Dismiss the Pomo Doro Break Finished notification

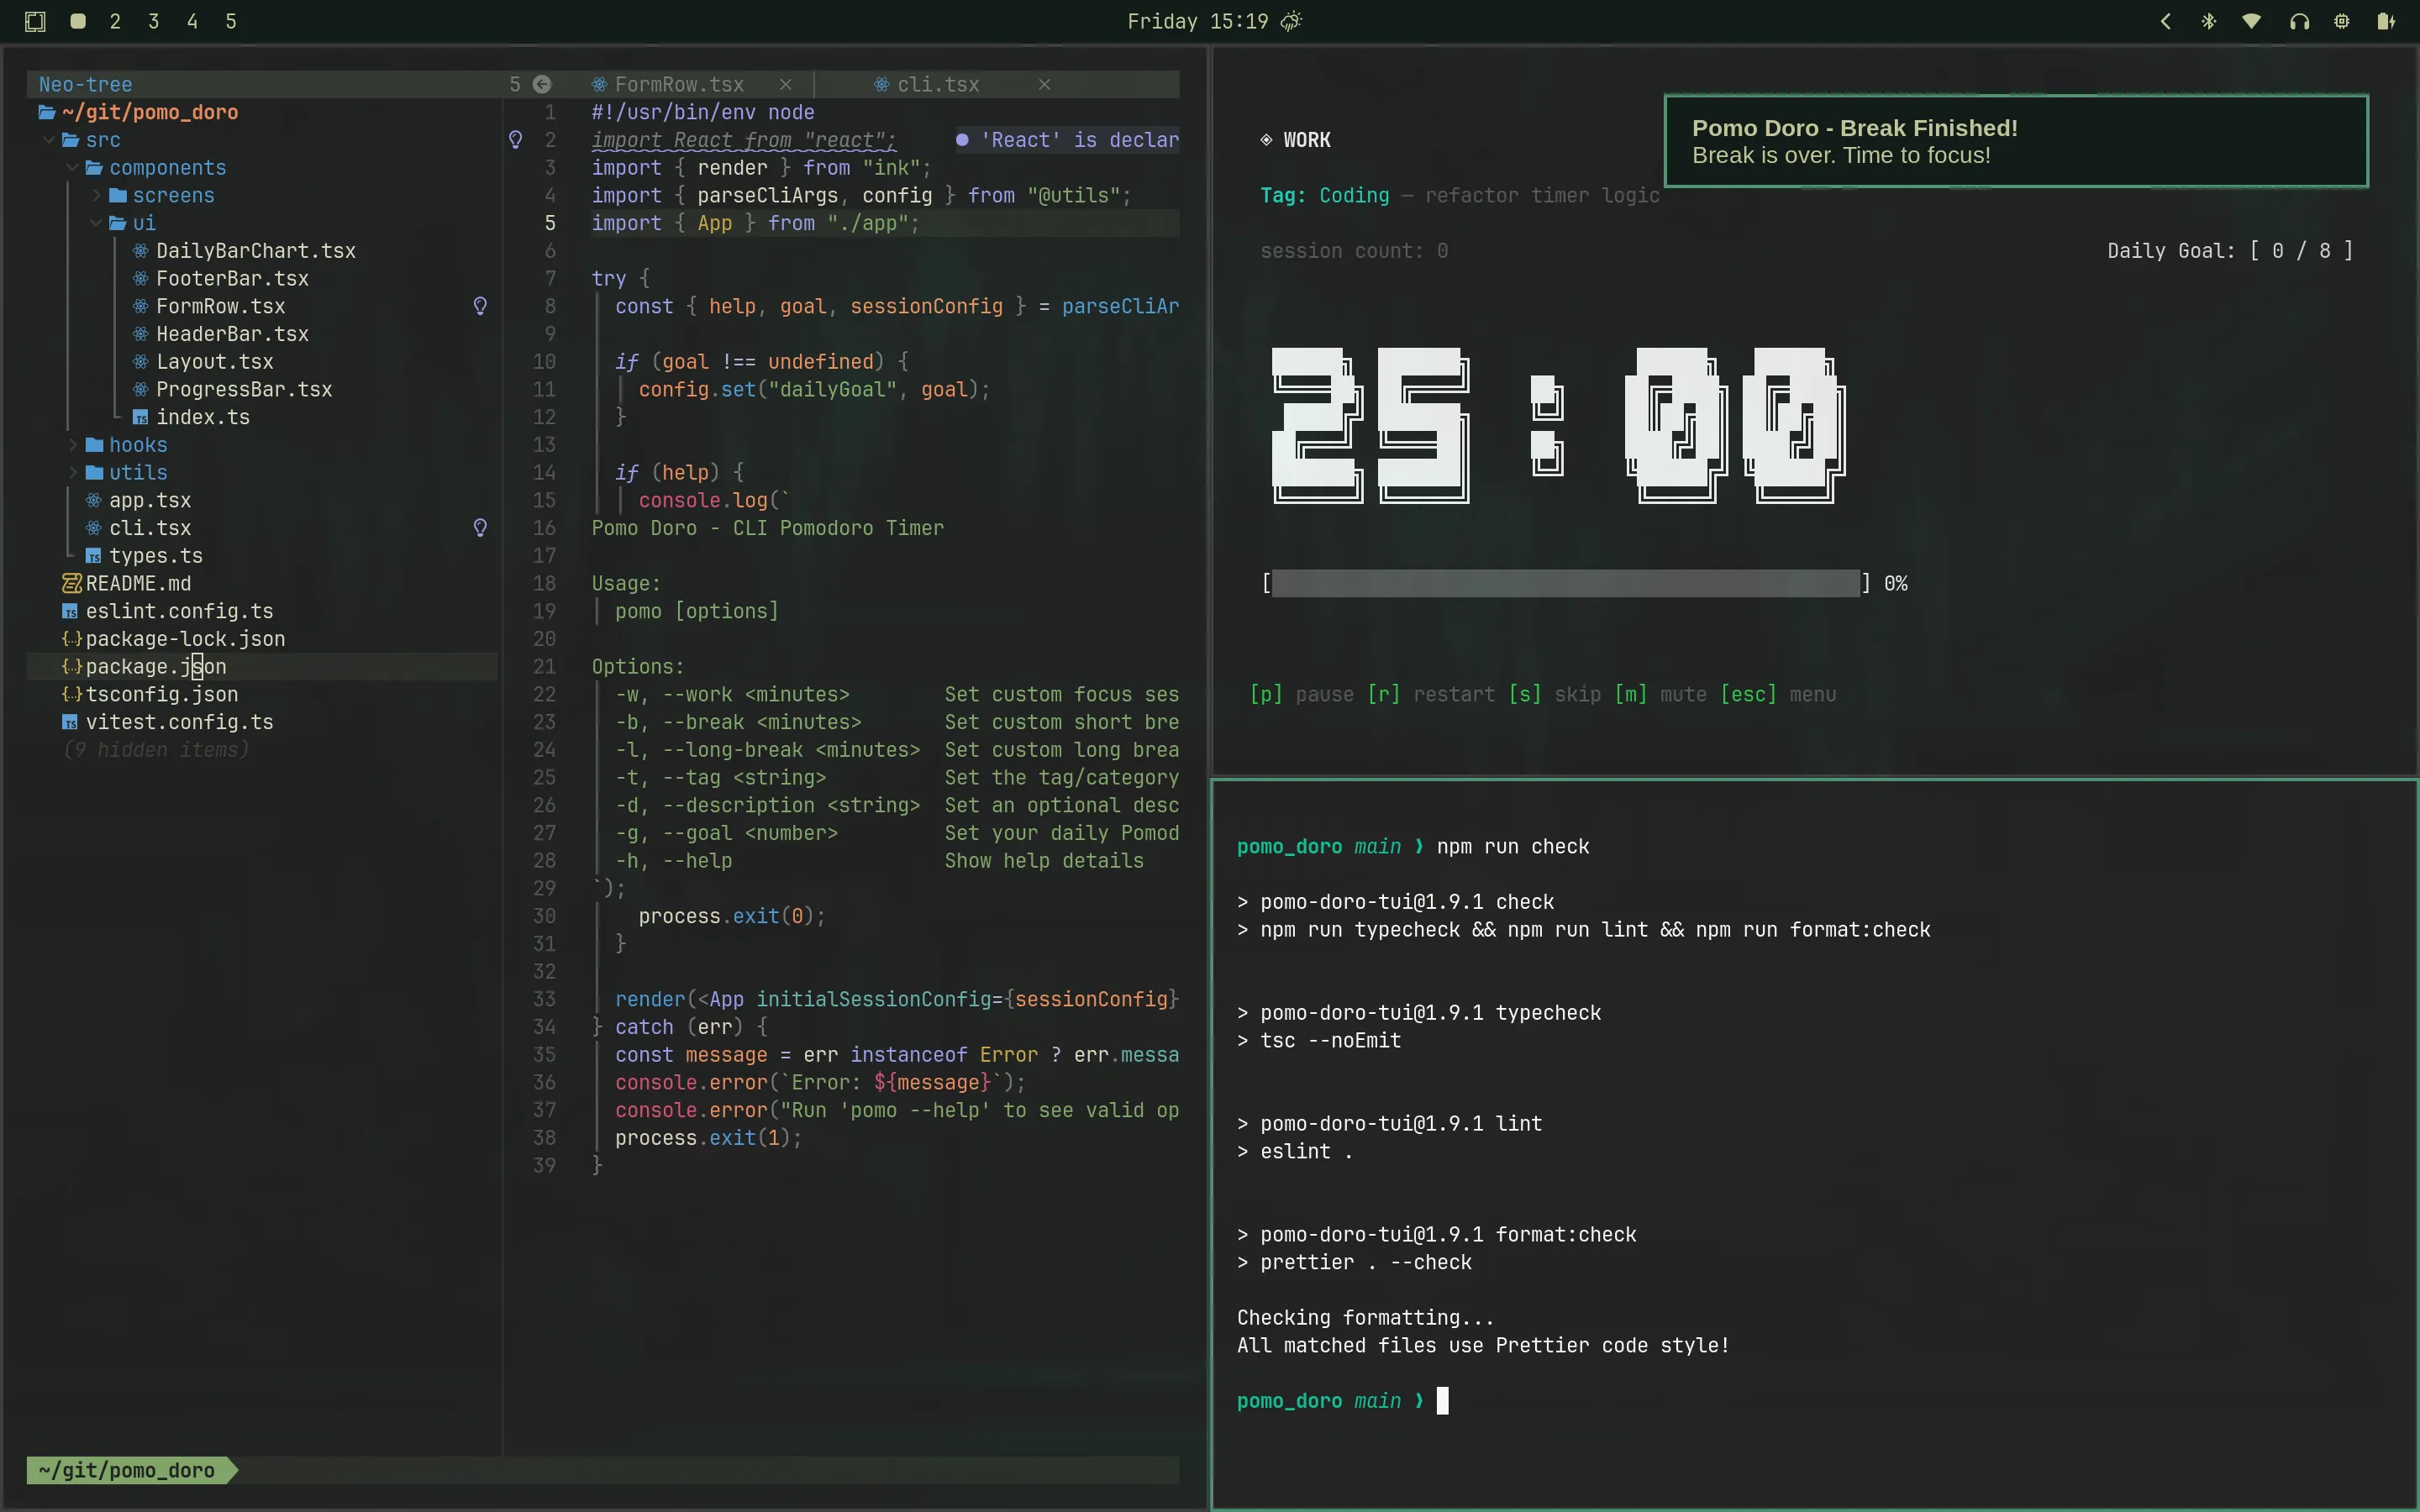[x=2016, y=141]
